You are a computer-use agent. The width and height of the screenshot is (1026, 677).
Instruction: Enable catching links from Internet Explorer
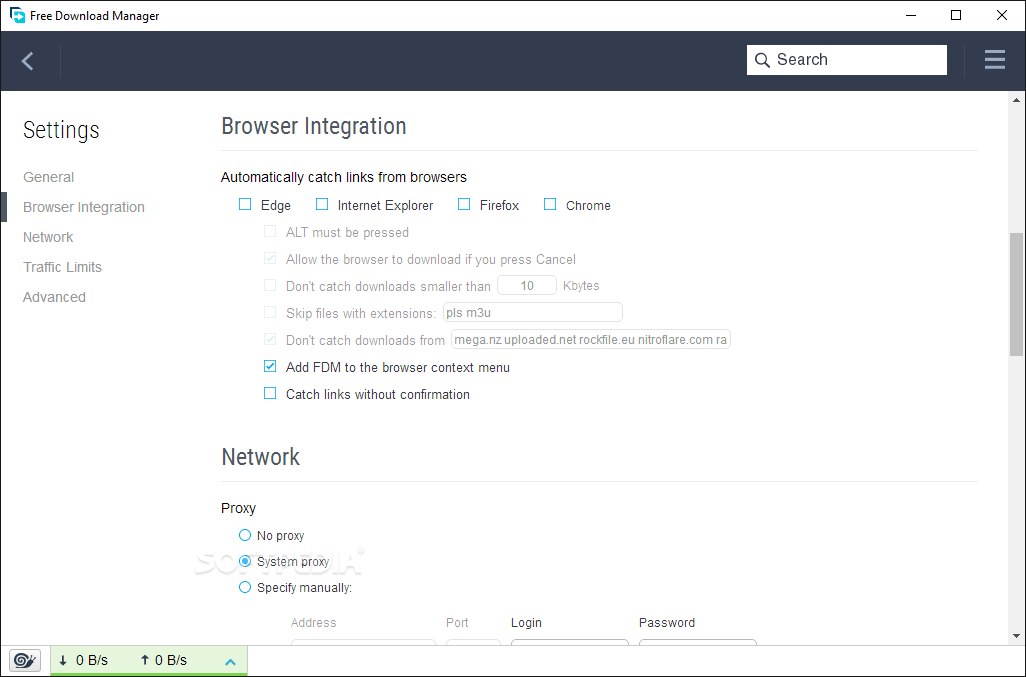322,205
